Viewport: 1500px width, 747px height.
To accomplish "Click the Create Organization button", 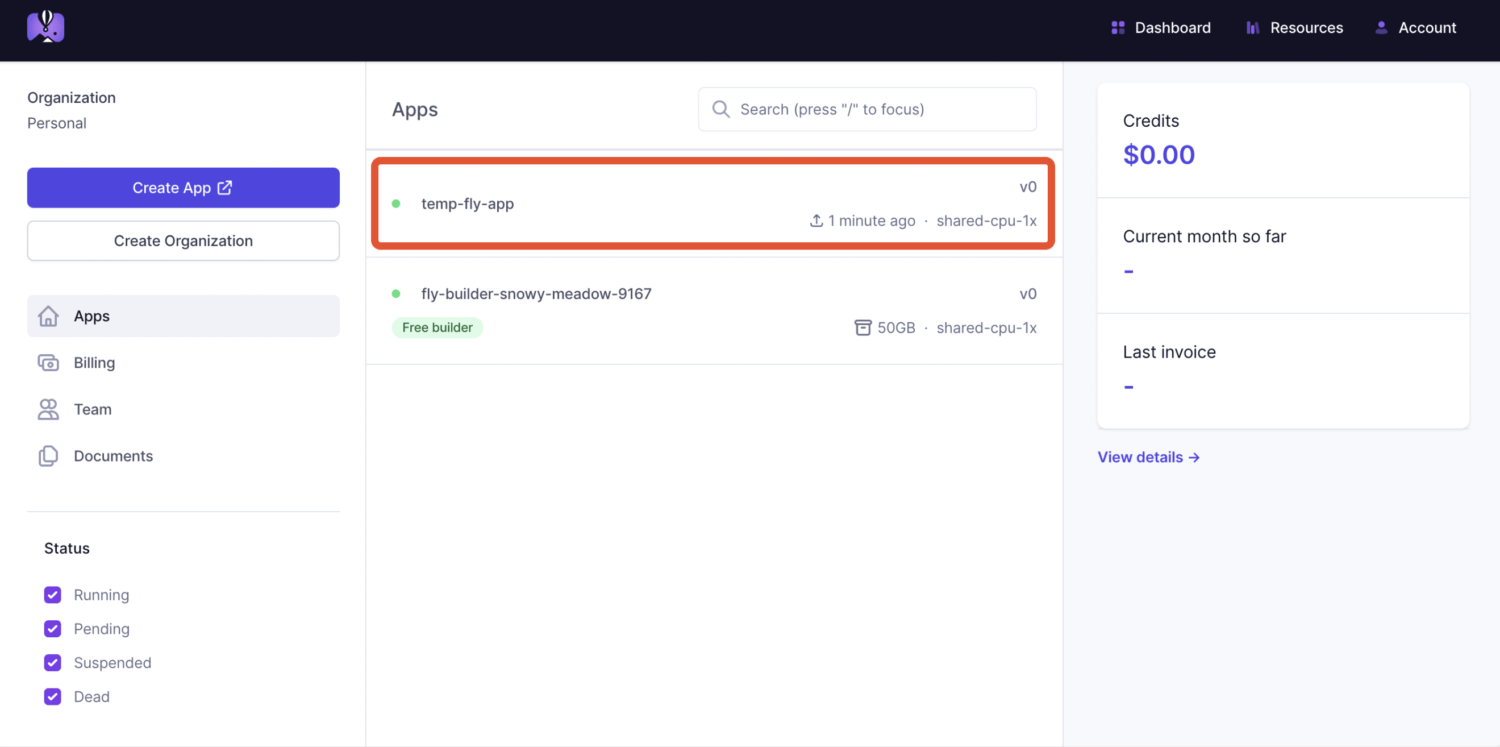I will pos(183,241).
